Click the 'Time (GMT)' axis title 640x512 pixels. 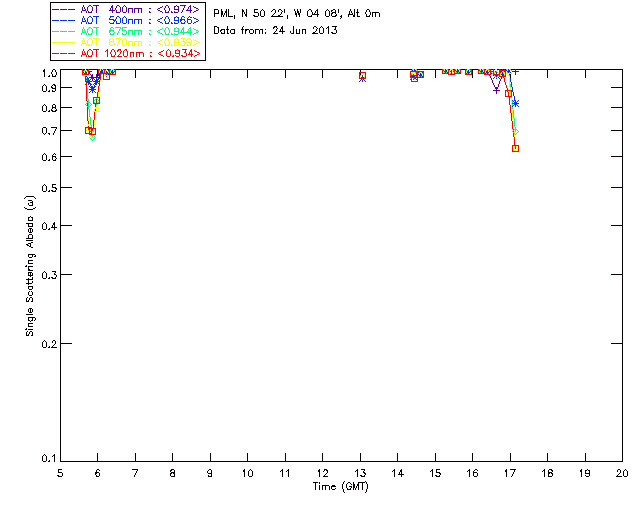tap(340, 487)
